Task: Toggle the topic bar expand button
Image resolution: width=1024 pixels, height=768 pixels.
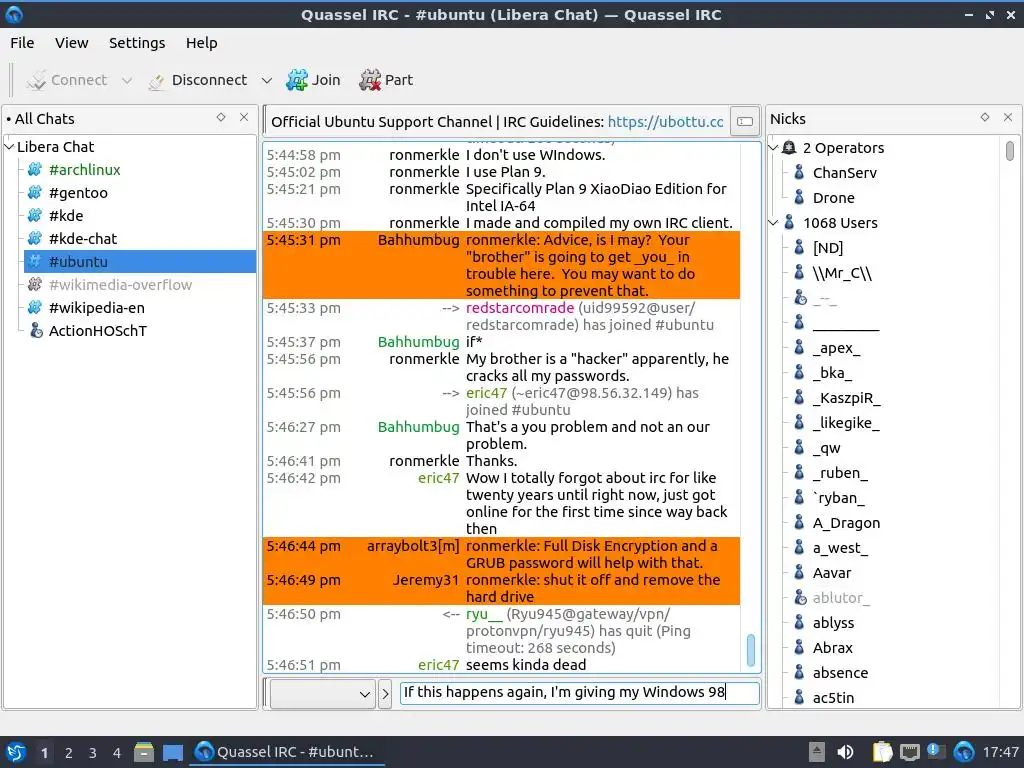Action: point(745,121)
